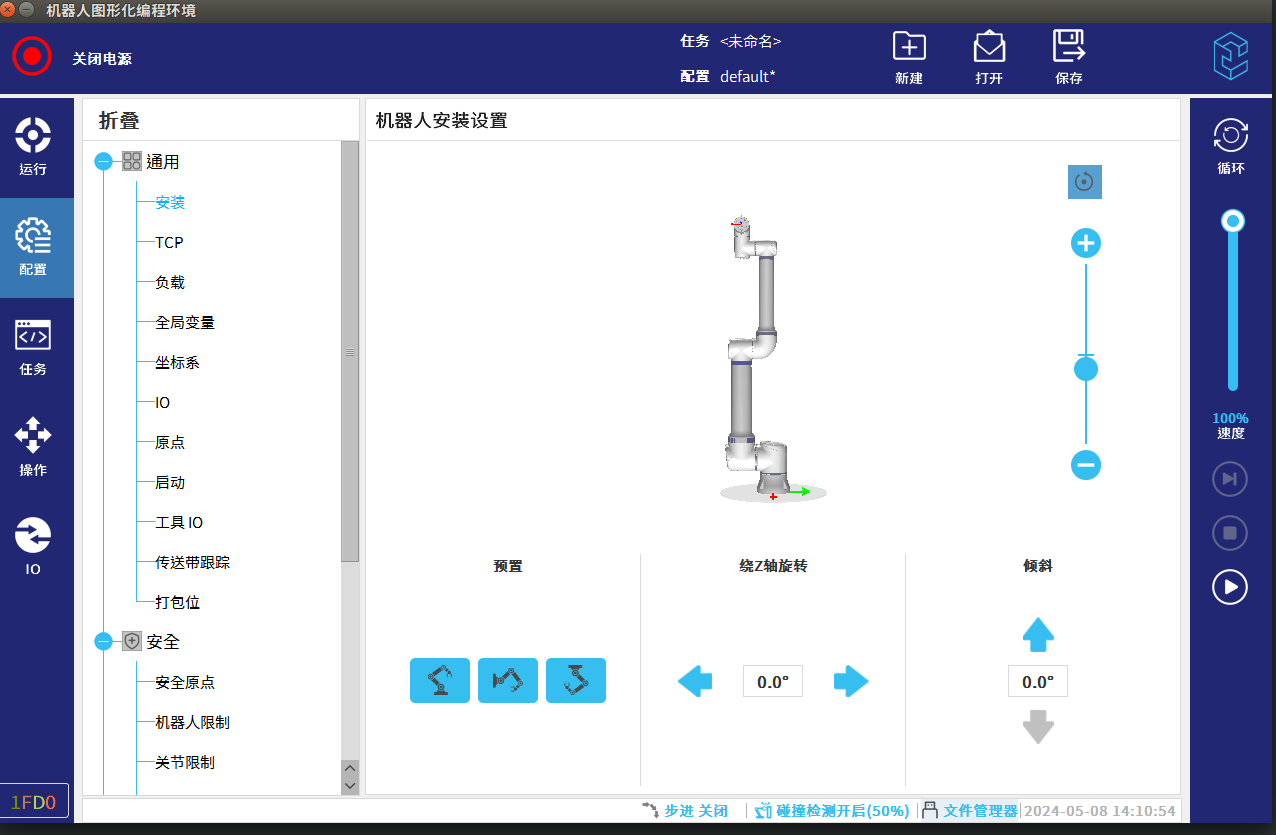Viewport: 1276px width, 835px height.
Task: Open 文件管理器 file manager
Action: [x=970, y=811]
